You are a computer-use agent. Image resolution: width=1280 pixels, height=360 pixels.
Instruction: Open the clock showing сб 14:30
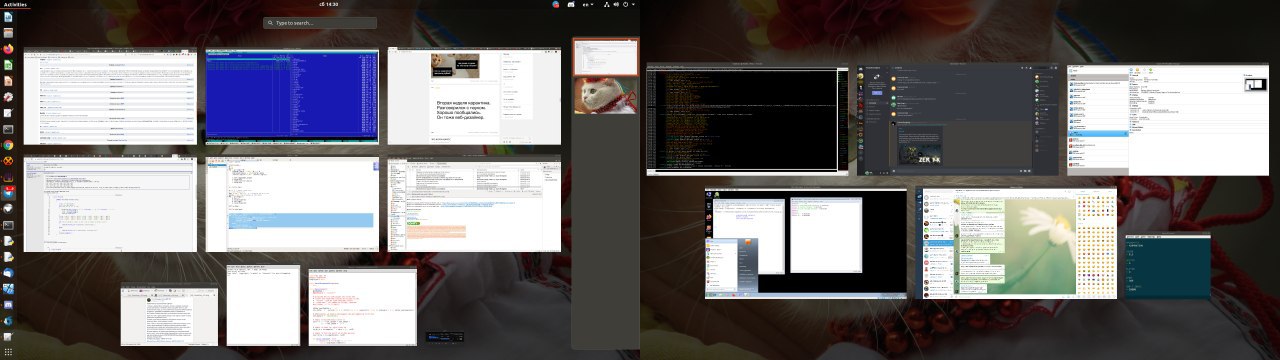click(327, 4)
